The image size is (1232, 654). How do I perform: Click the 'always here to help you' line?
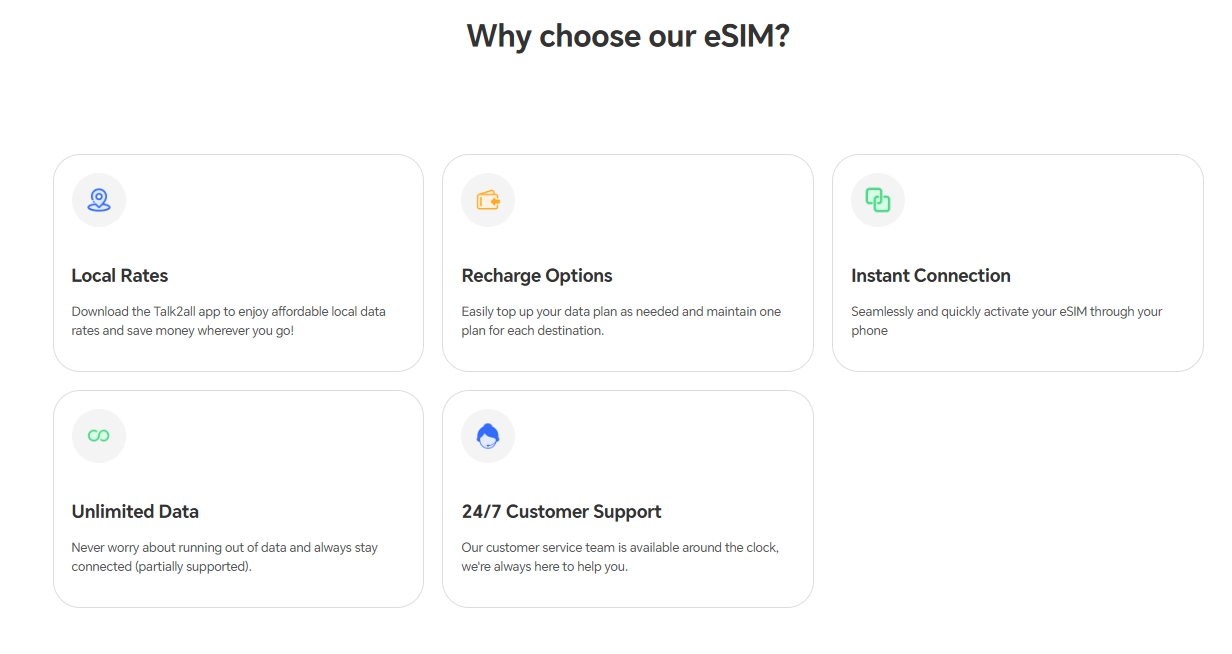pos(544,567)
